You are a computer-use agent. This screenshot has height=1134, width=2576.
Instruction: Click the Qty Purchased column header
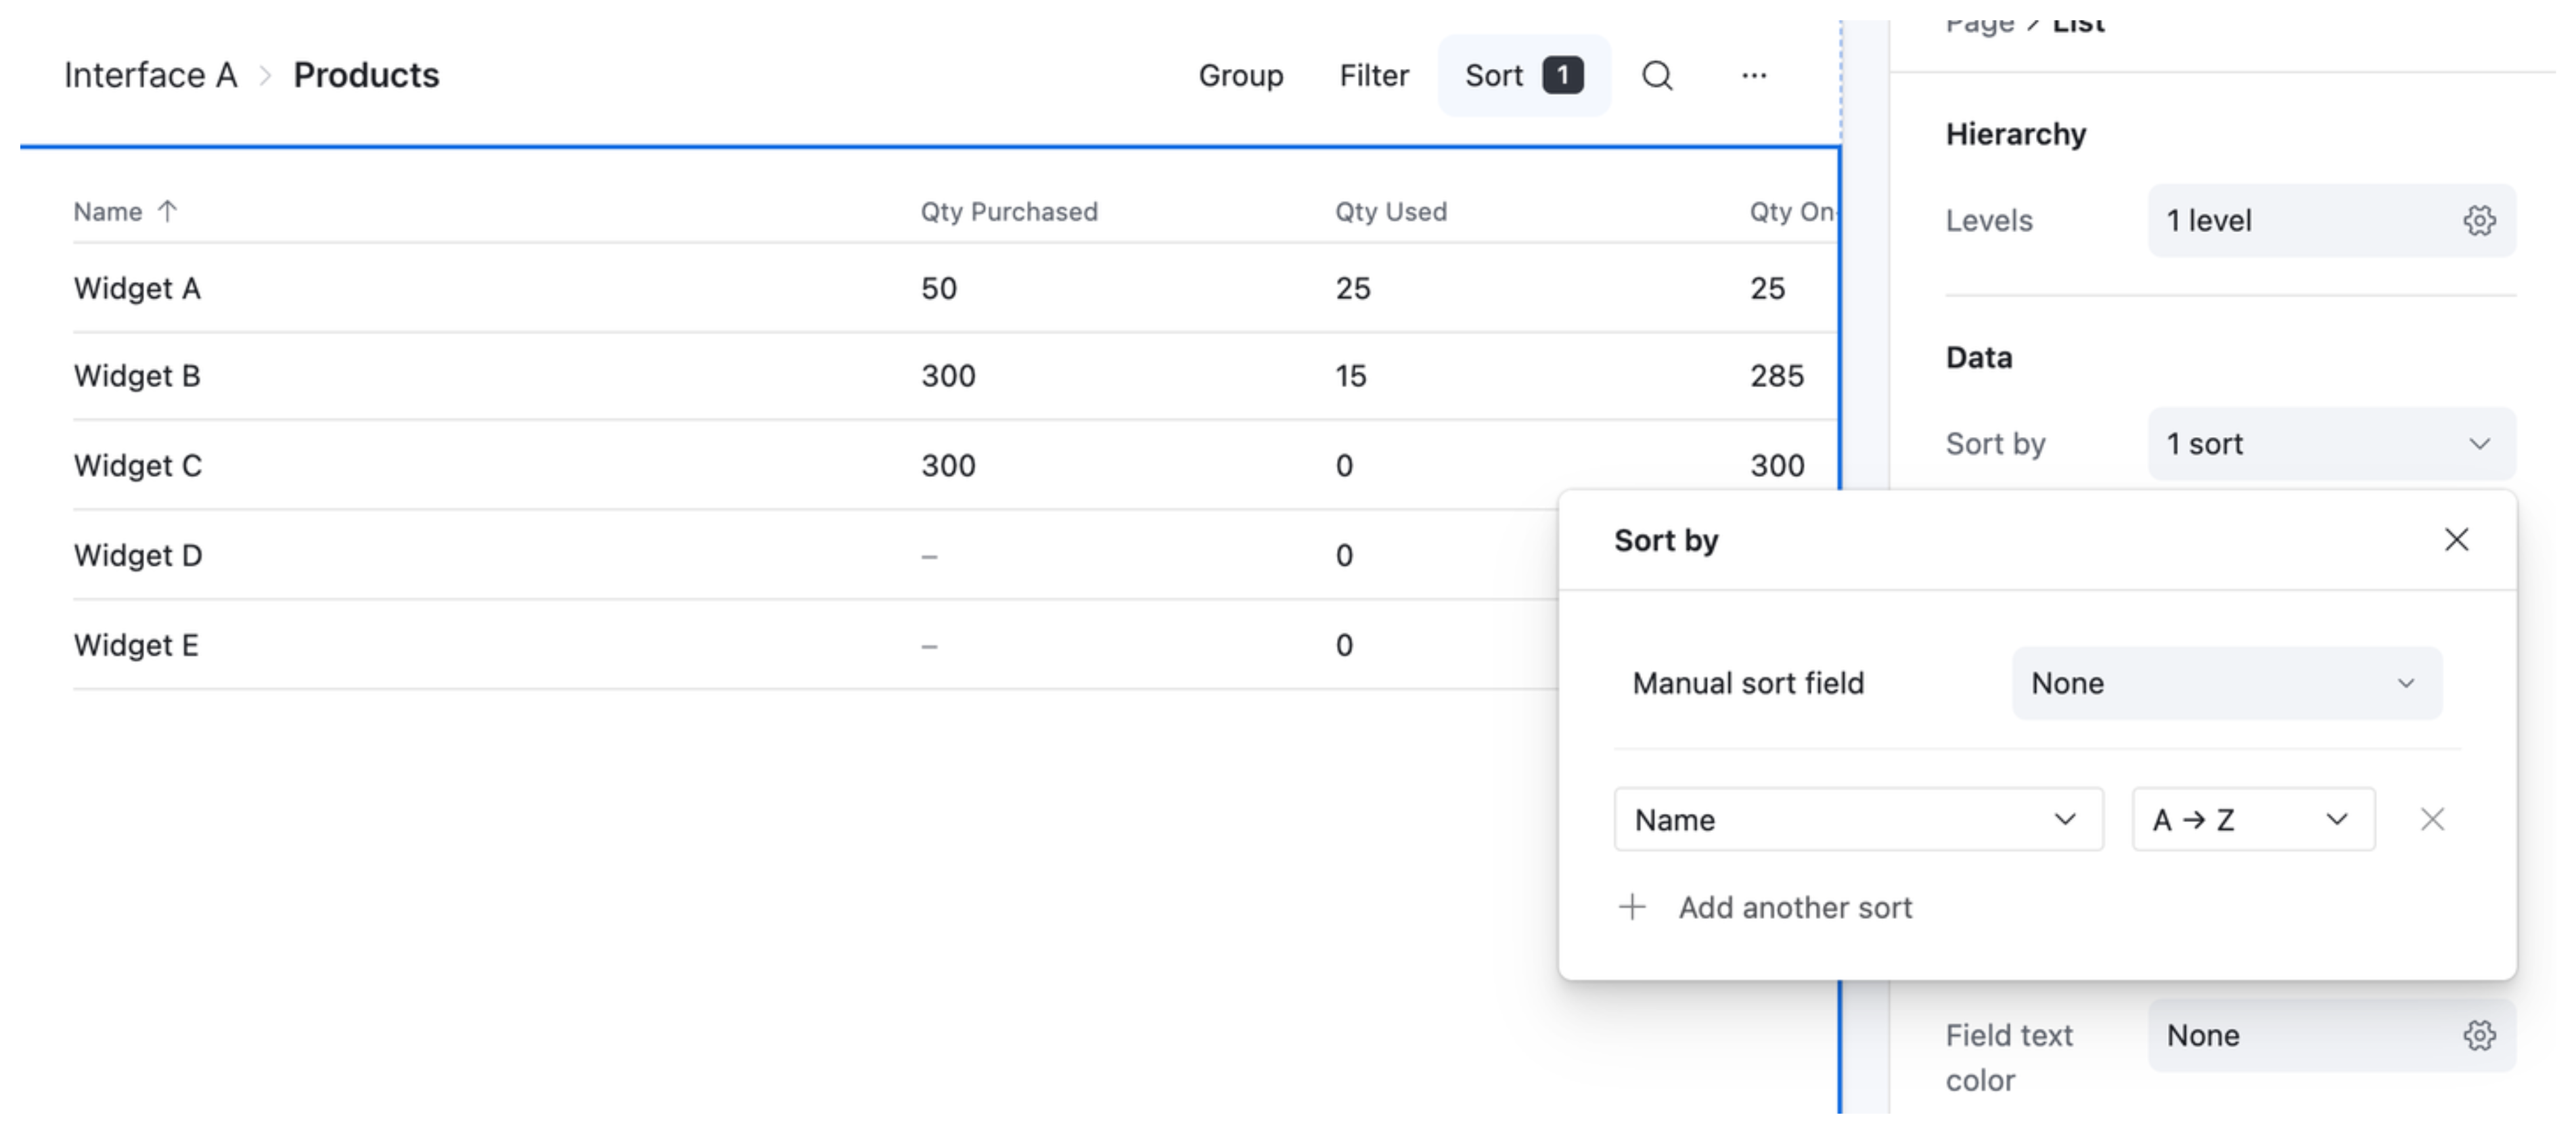[x=1008, y=212]
